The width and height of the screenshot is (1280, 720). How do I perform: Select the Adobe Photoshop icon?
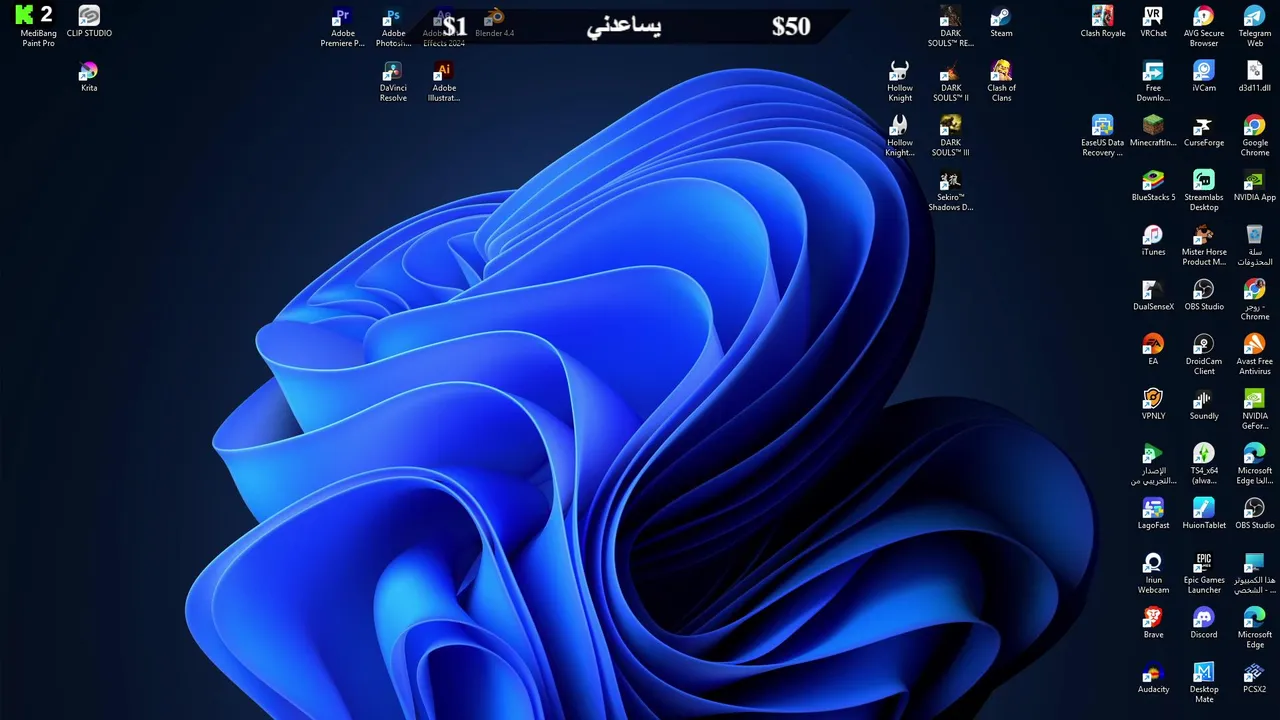[393, 26]
